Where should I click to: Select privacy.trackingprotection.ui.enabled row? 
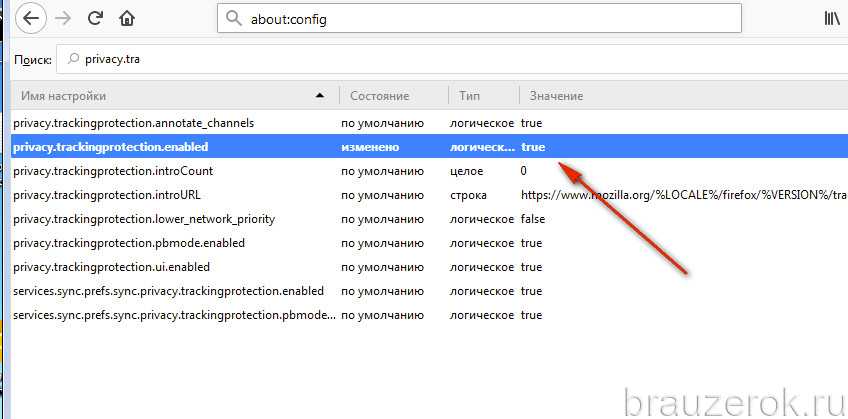tap(429, 267)
